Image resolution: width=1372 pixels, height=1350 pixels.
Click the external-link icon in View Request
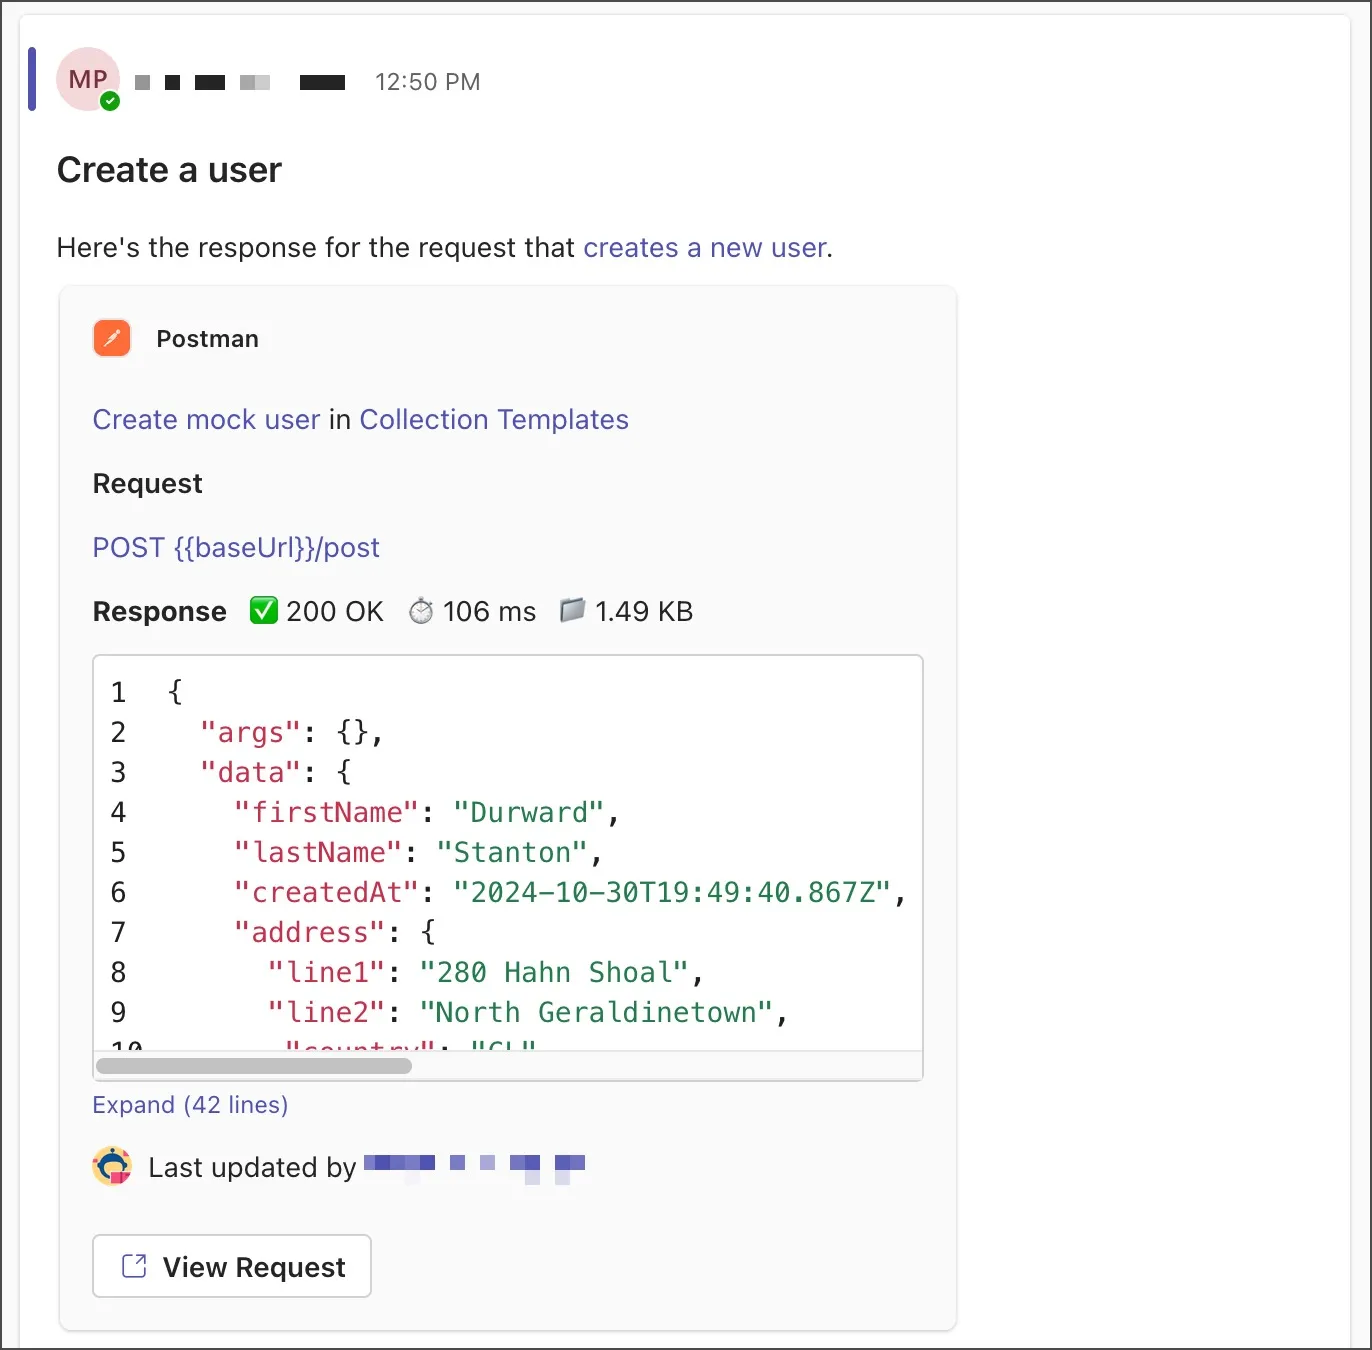pyautogui.click(x=134, y=1266)
